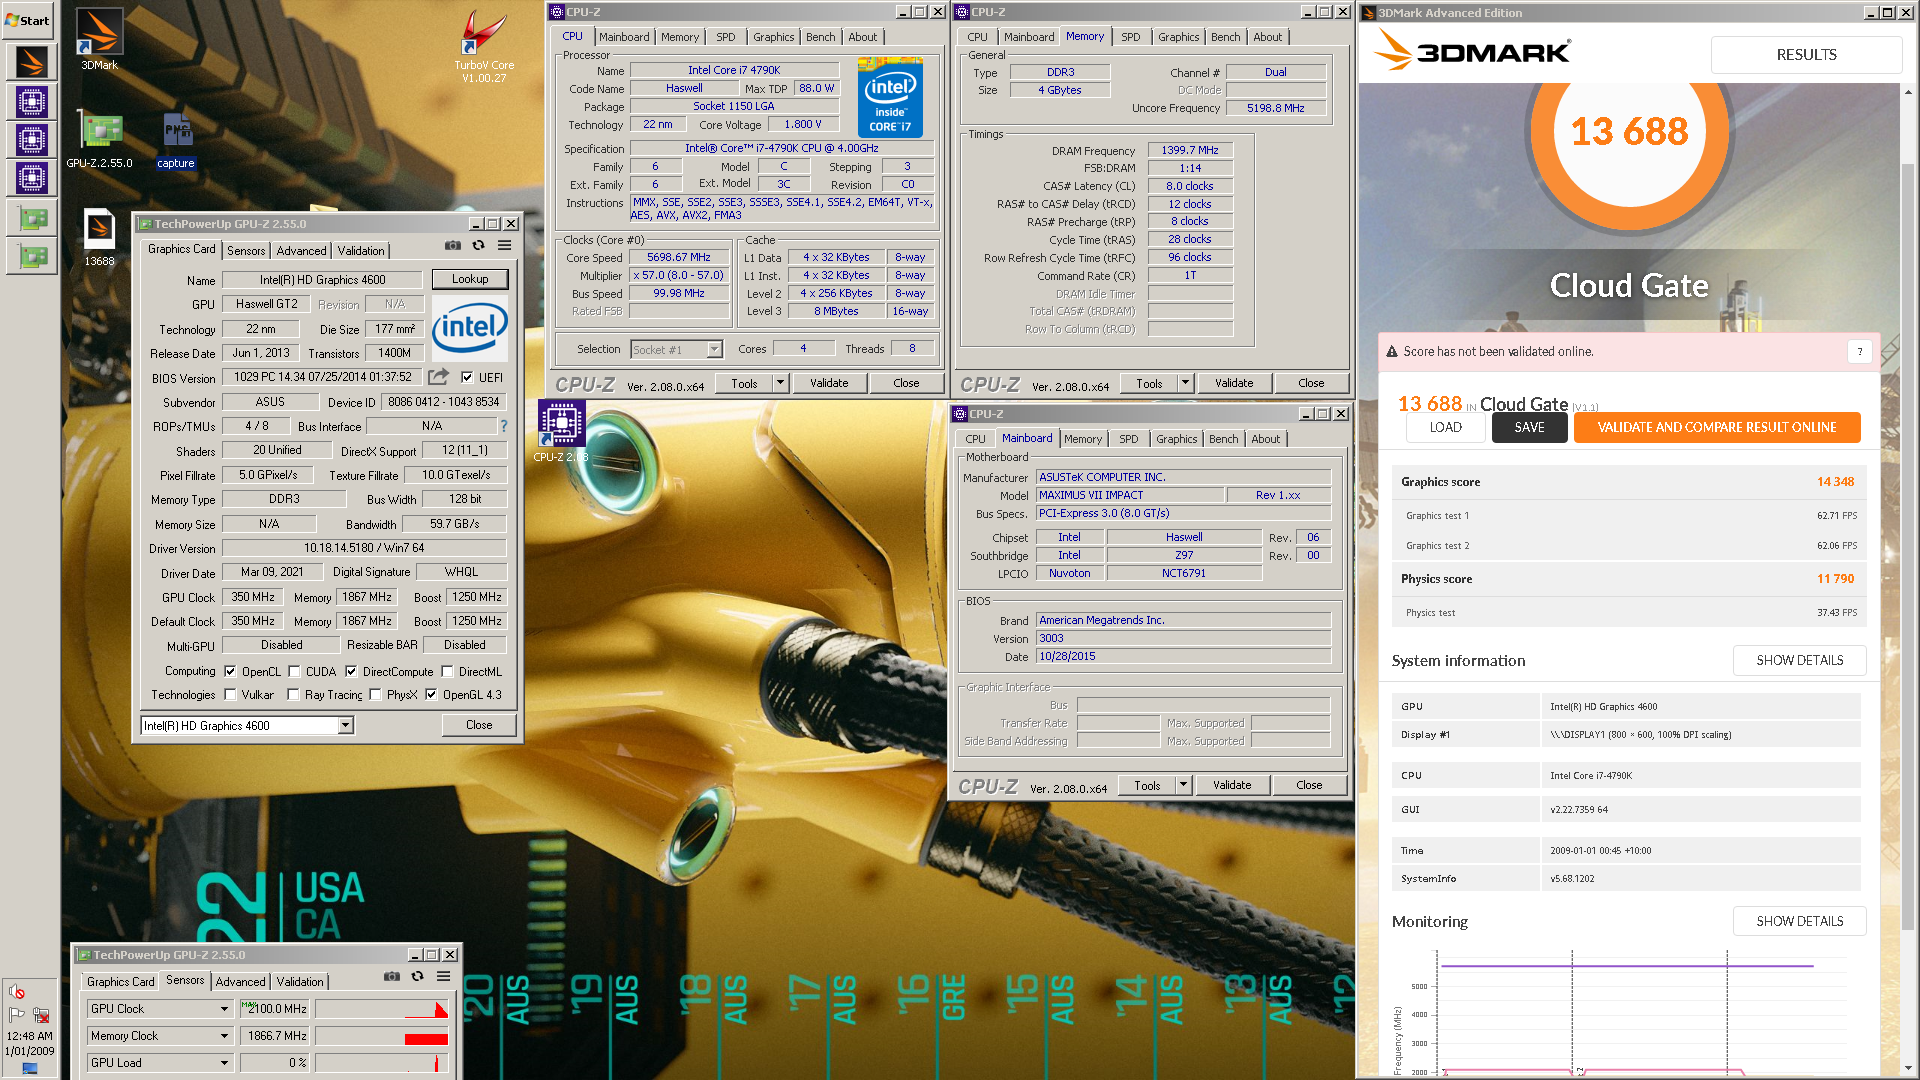This screenshot has height=1080, width=1920.
Task: Click RESULTS tab in 3DMark
Action: (x=1806, y=55)
